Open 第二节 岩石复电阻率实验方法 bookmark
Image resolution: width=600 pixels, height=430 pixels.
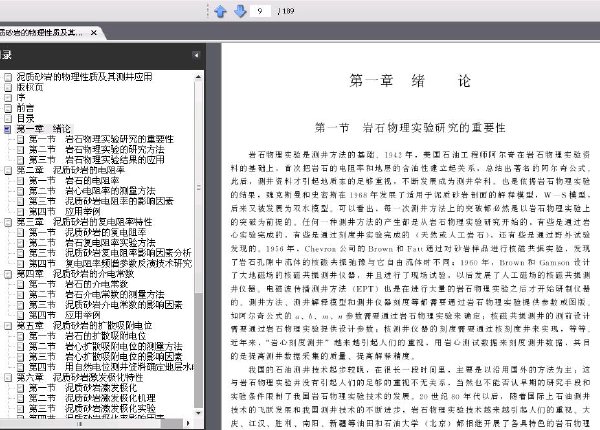pyautogui.click(x=92, y=243)
